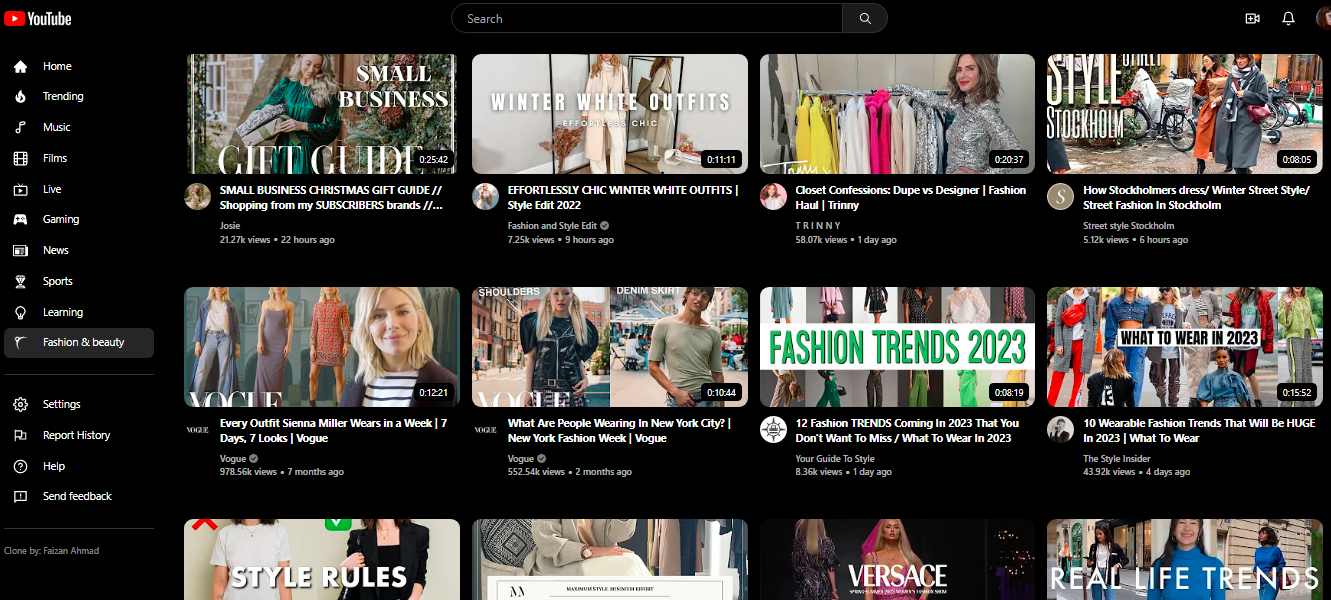Play the Small Business Gift Guide thumbnail
Image resolution: width=1331 pixels, height=600 pixels.
pyautogui.click(x=322, y=114)
